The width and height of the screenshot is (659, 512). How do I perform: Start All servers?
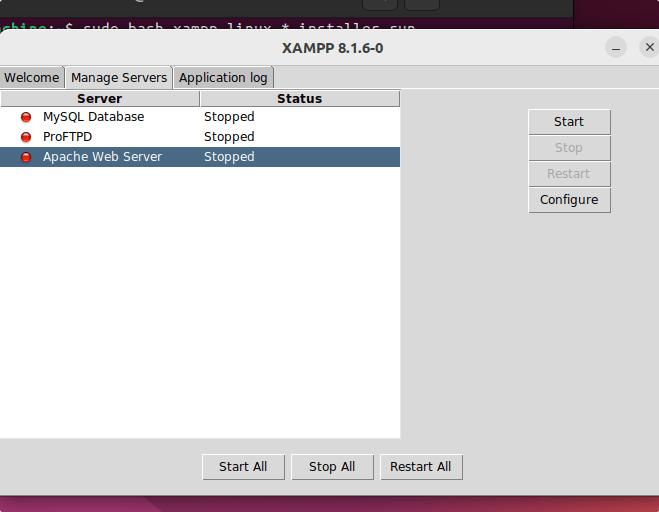click(x=243, y=467)
